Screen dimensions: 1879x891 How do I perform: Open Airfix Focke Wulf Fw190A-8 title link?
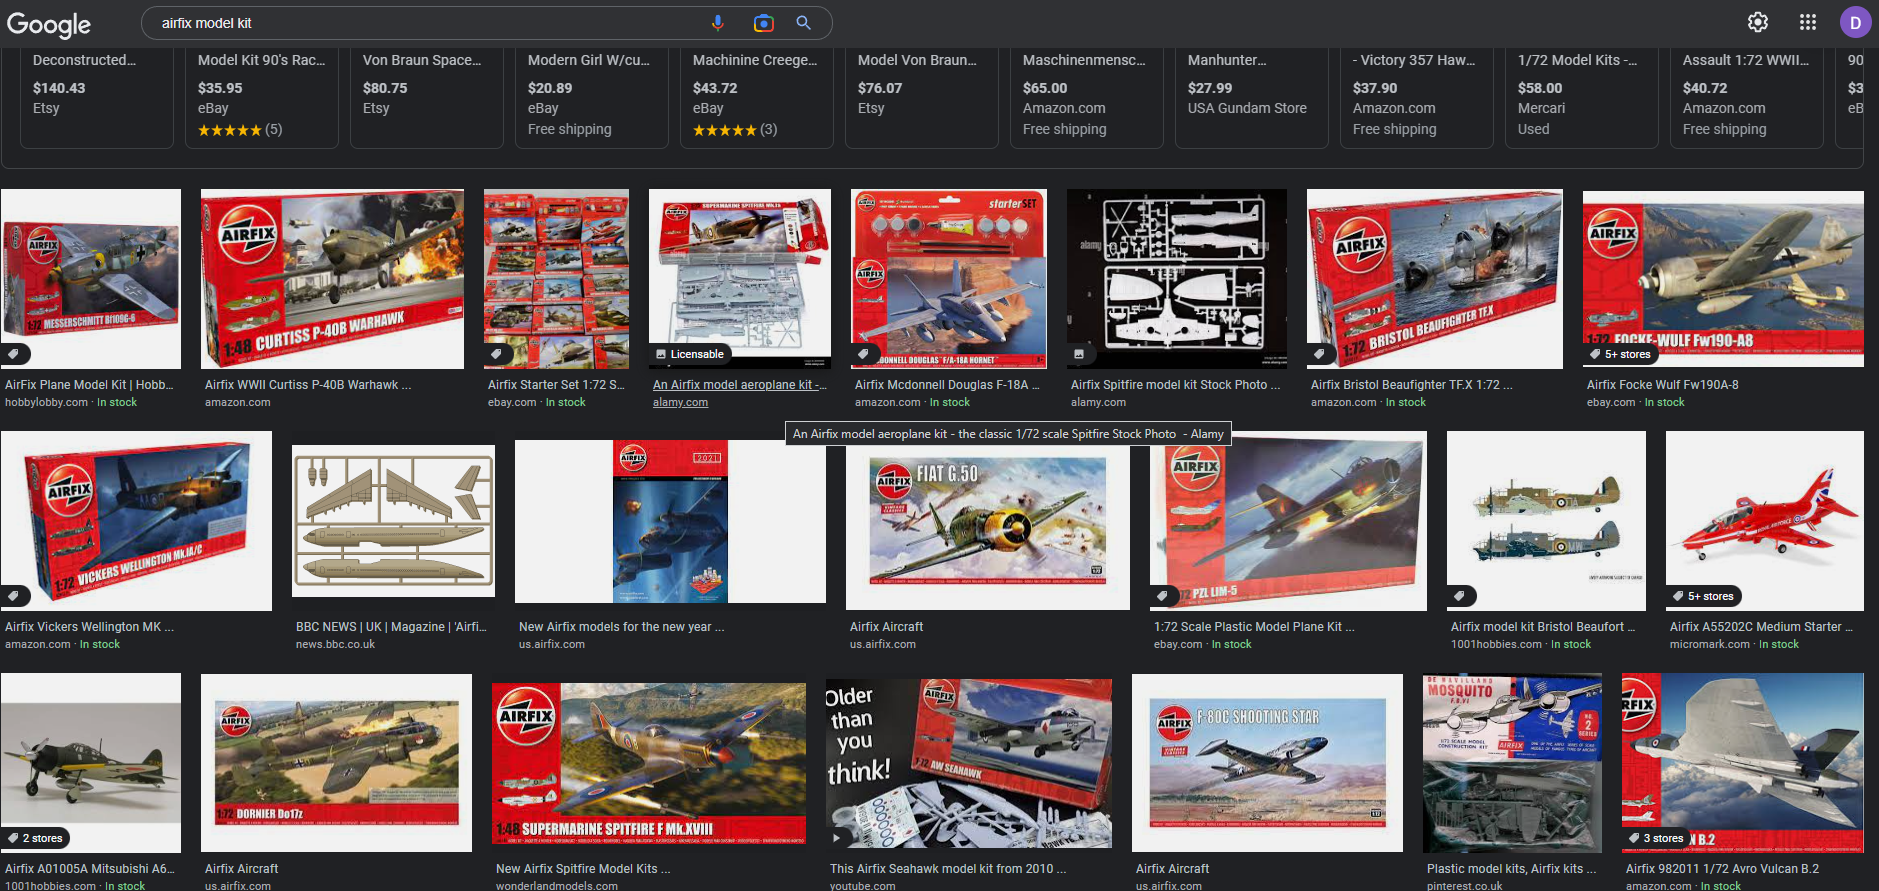coord(1662,384)
